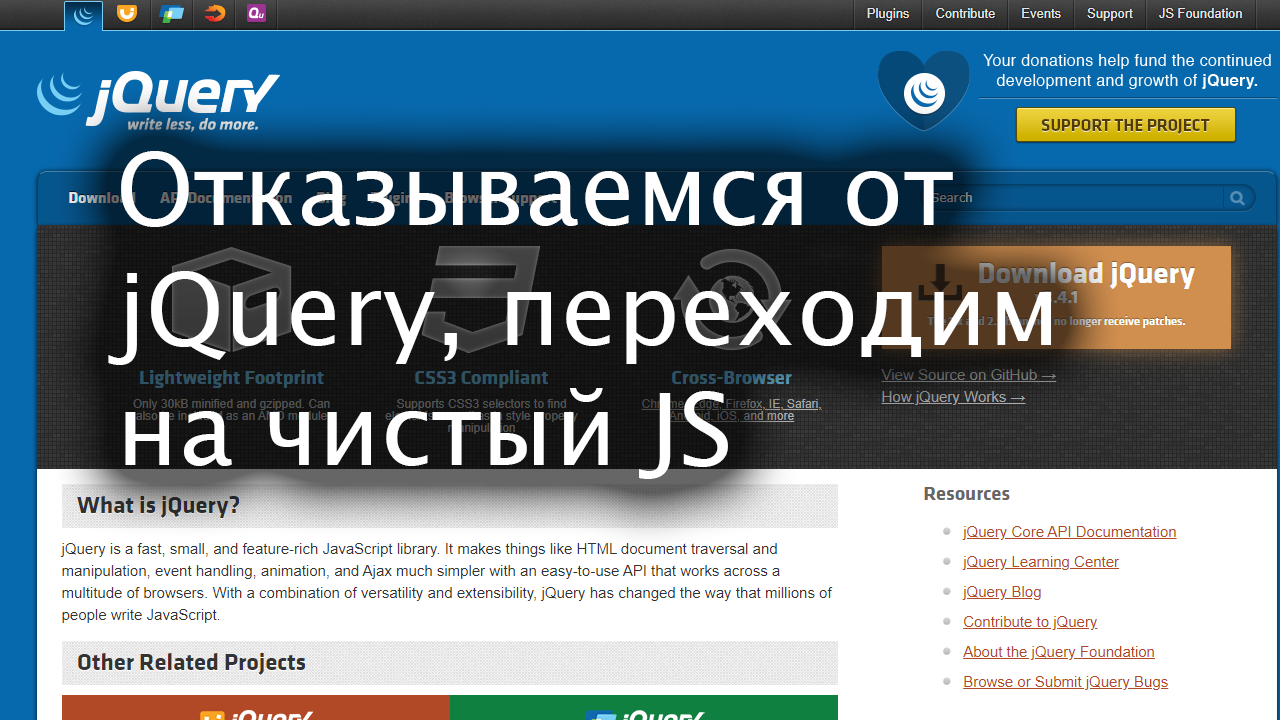Open the jQuery project icon in top bar
The image size is (1280, 720).
(x=84, y=14)
